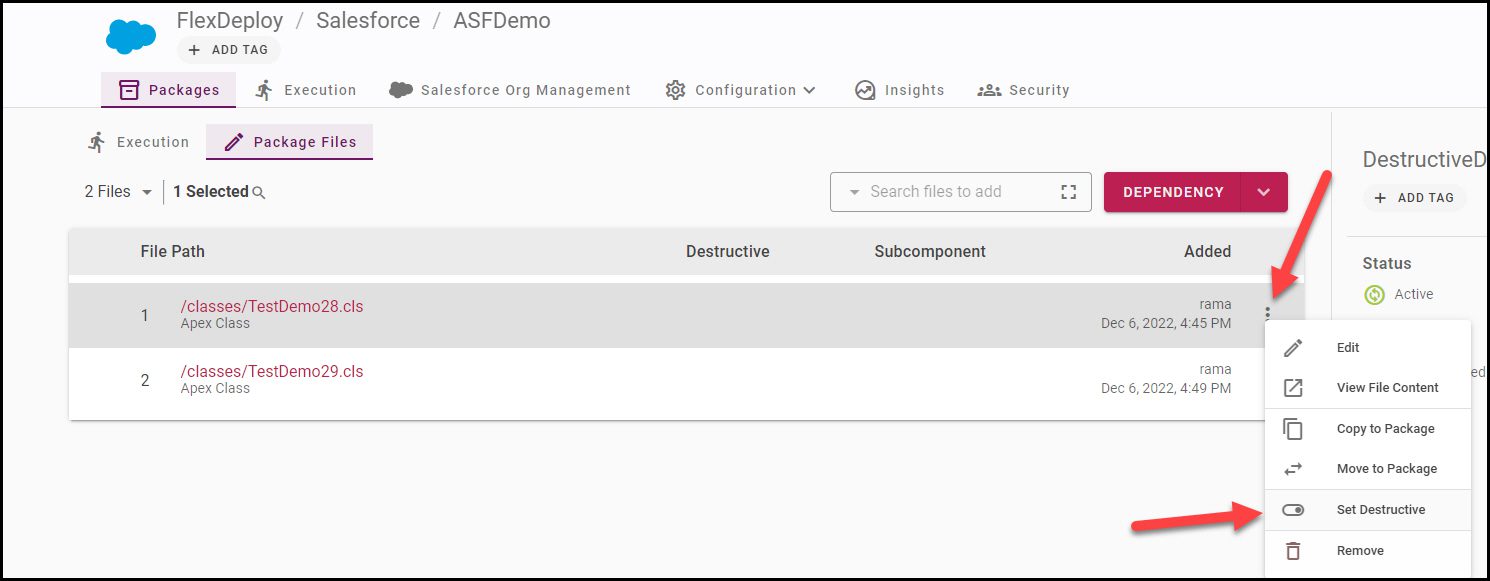Click the Dec 6, 2022, 4:45 PM timestamp

tap(1166, 323)
